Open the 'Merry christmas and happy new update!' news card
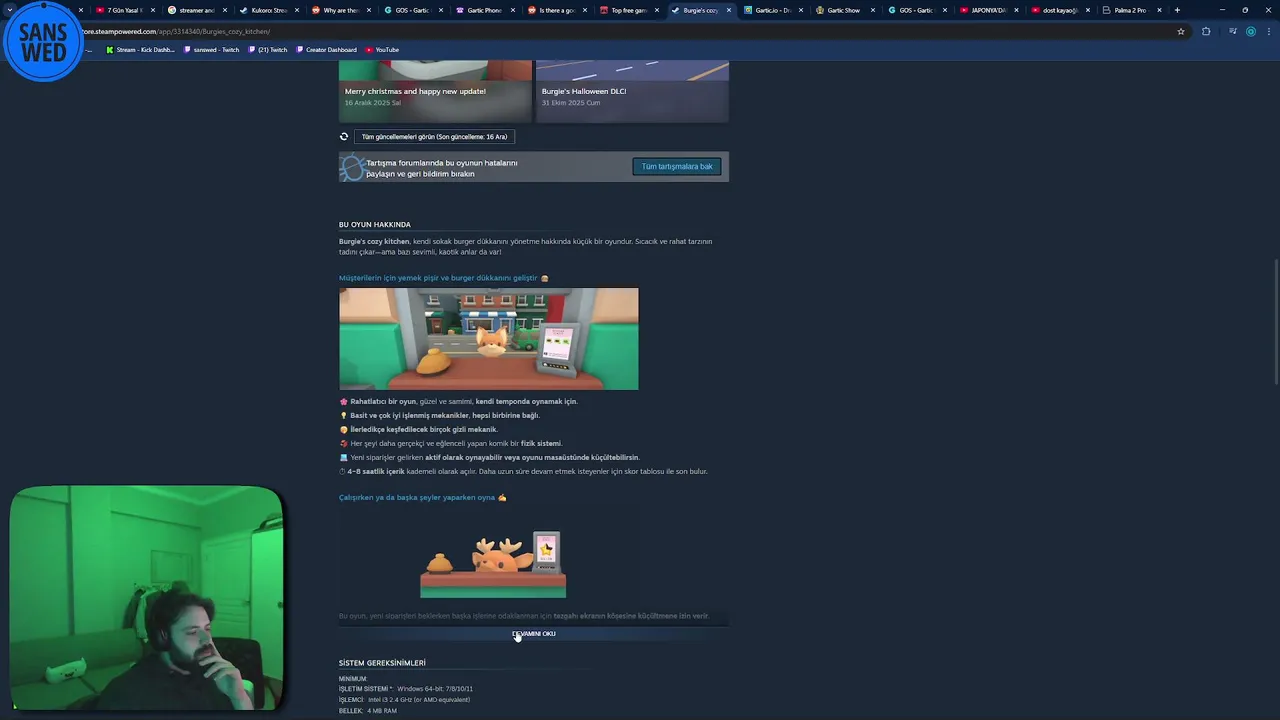Viewport: 1280px width, 720px height. coord(435,91)
